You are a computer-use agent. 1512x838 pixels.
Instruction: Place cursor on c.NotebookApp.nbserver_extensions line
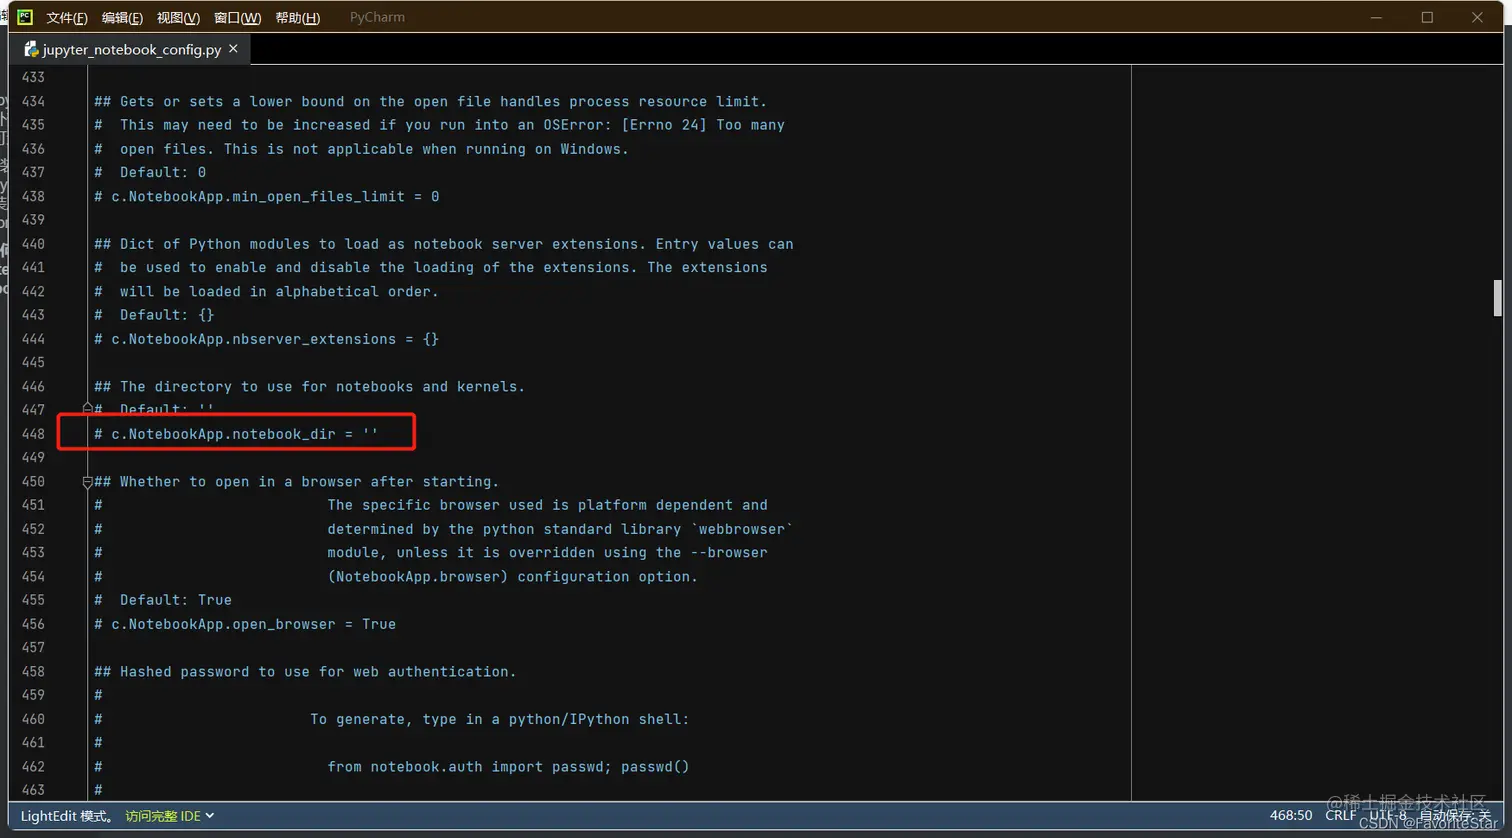point(266,339)
